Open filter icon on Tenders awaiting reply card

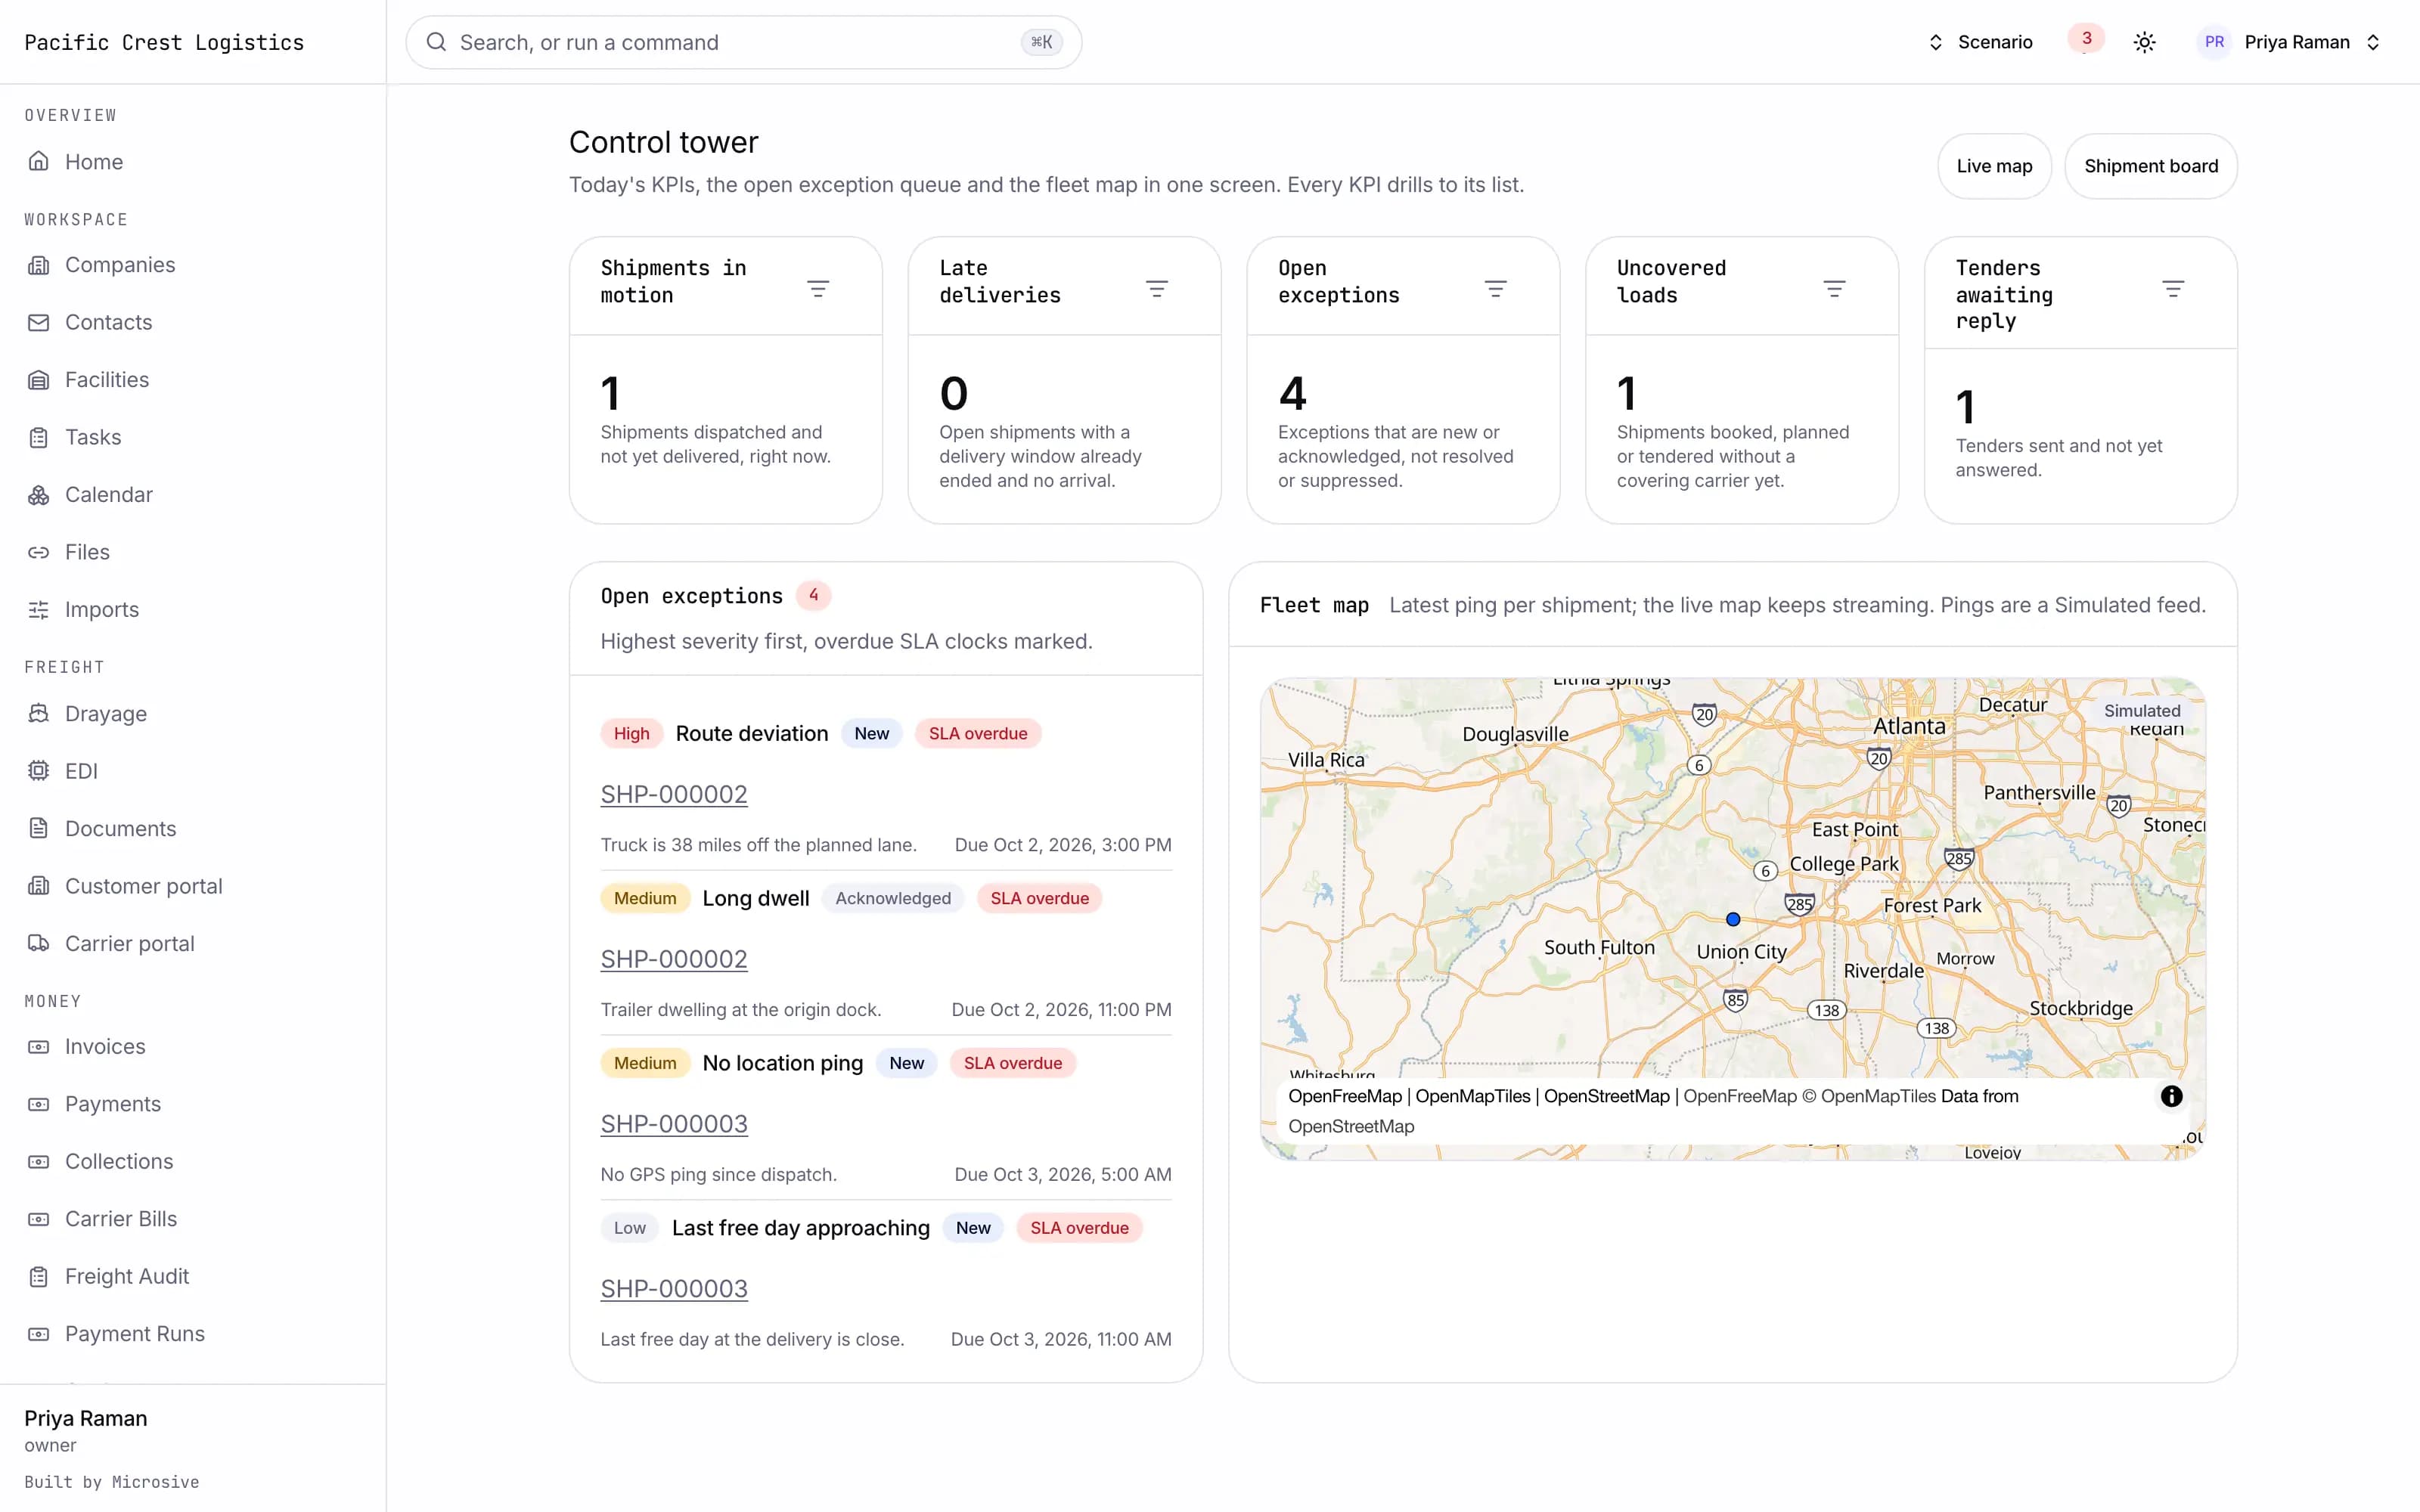pyautogui.click(x=2173, y=289)
